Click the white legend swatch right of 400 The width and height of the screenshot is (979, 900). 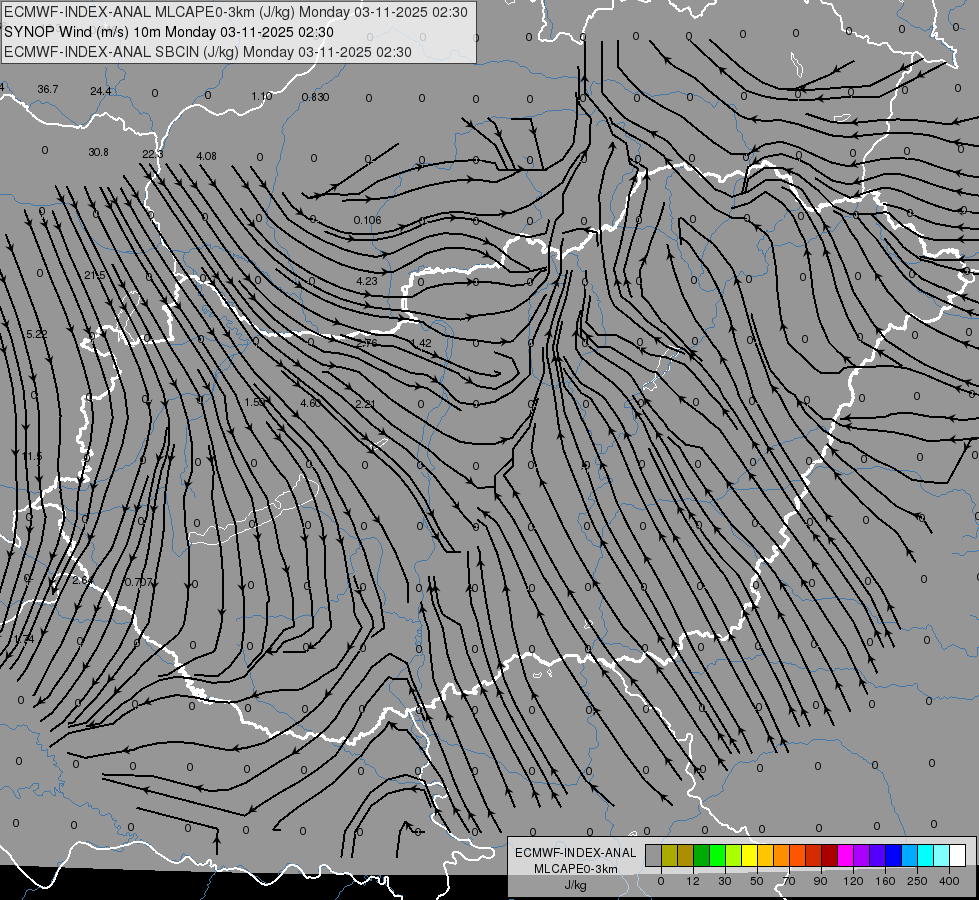[x=957, y=855]
